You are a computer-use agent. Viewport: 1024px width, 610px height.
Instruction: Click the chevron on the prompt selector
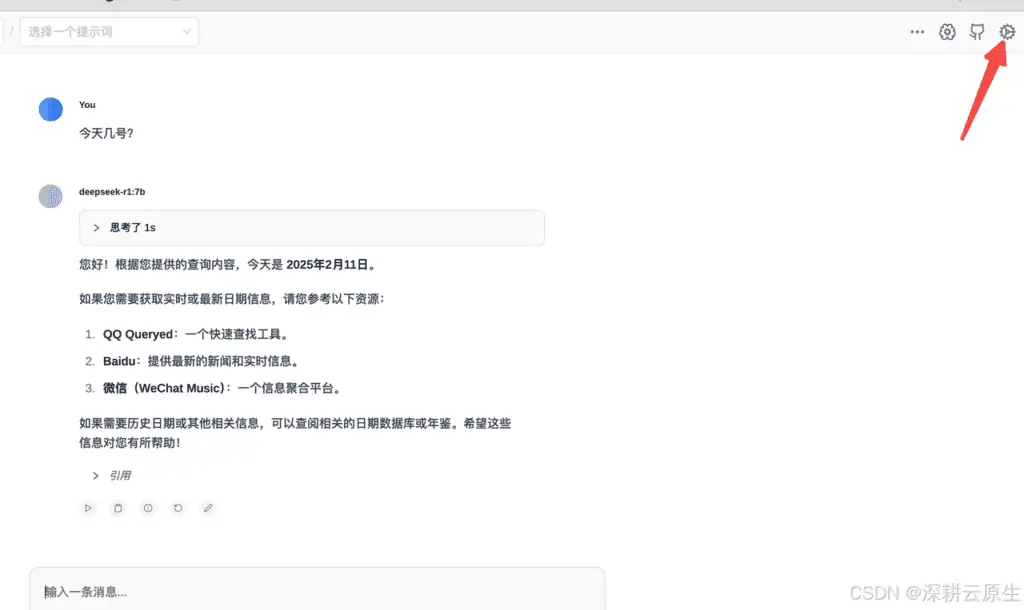(x=185, y=31)
